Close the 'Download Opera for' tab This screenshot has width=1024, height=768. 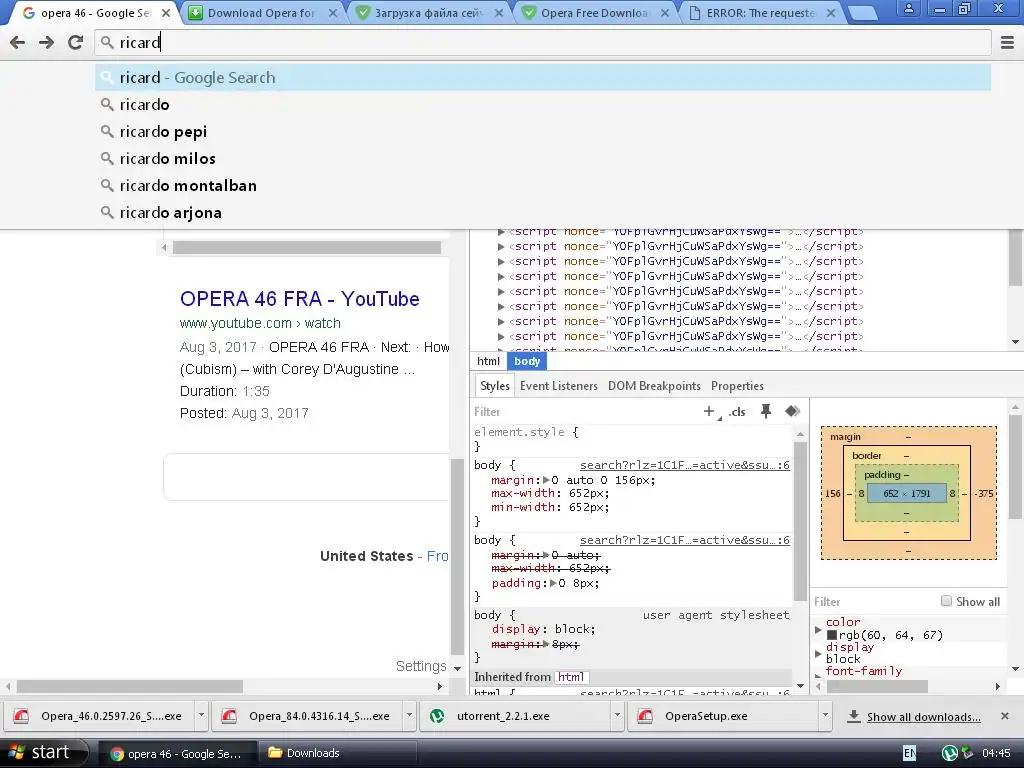click(x=333, y=13)
